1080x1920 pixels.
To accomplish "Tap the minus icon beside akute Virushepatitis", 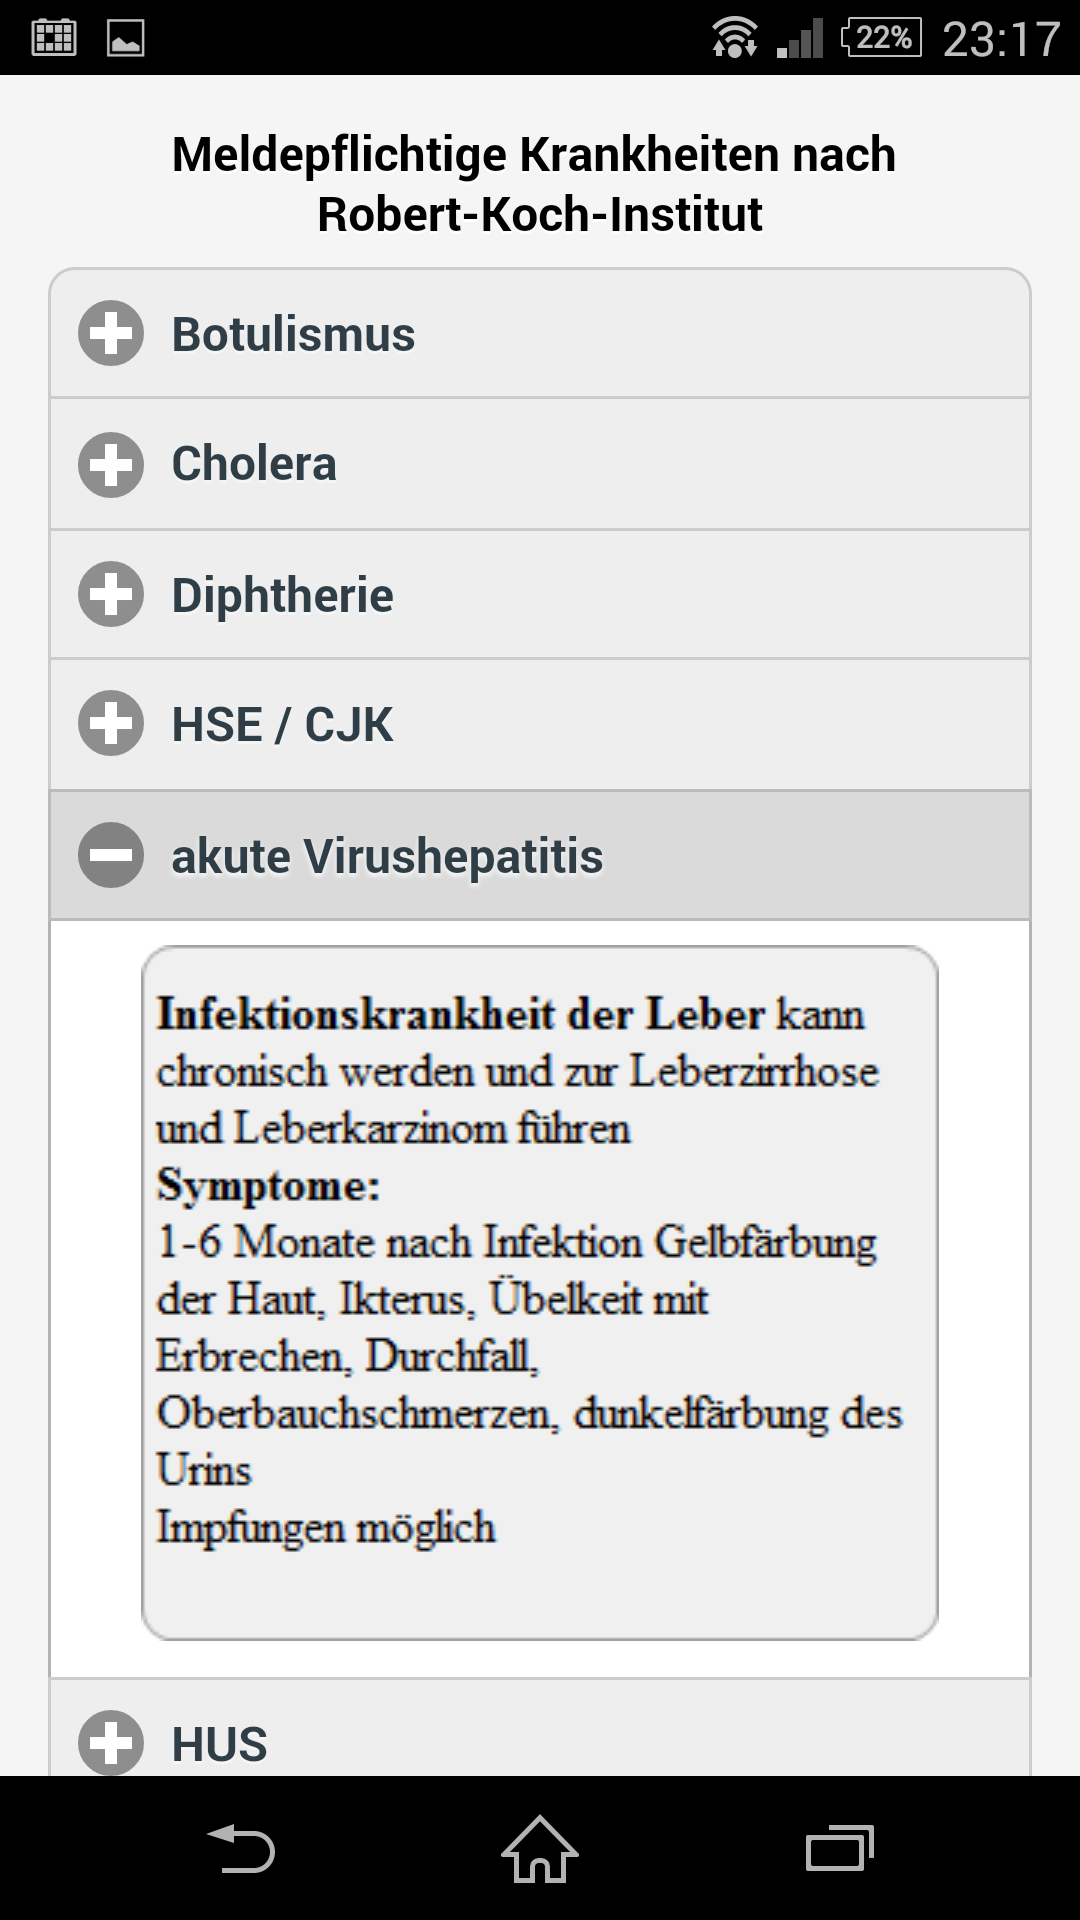I will pos(111,856).
